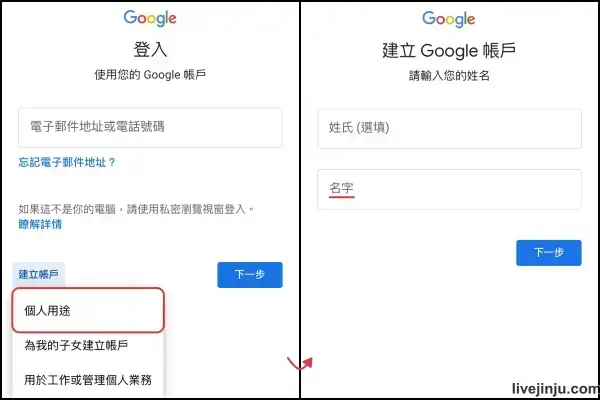Focus the 姓氏 (選填) field

coord(449,129)
